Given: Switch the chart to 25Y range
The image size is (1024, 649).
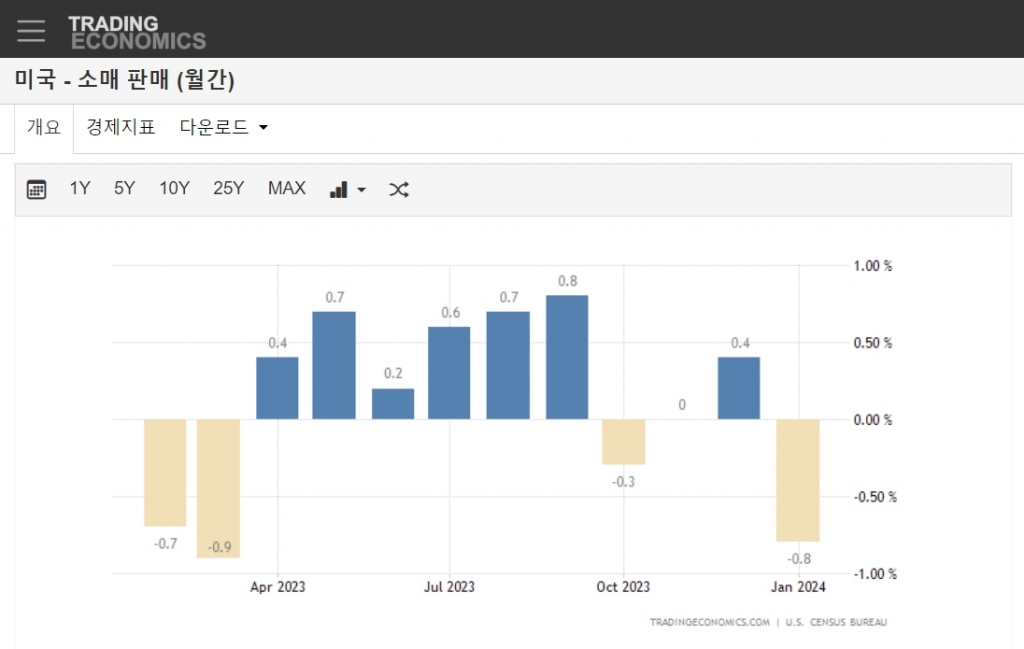Looking at the screenshot, I should coord(228,188).
